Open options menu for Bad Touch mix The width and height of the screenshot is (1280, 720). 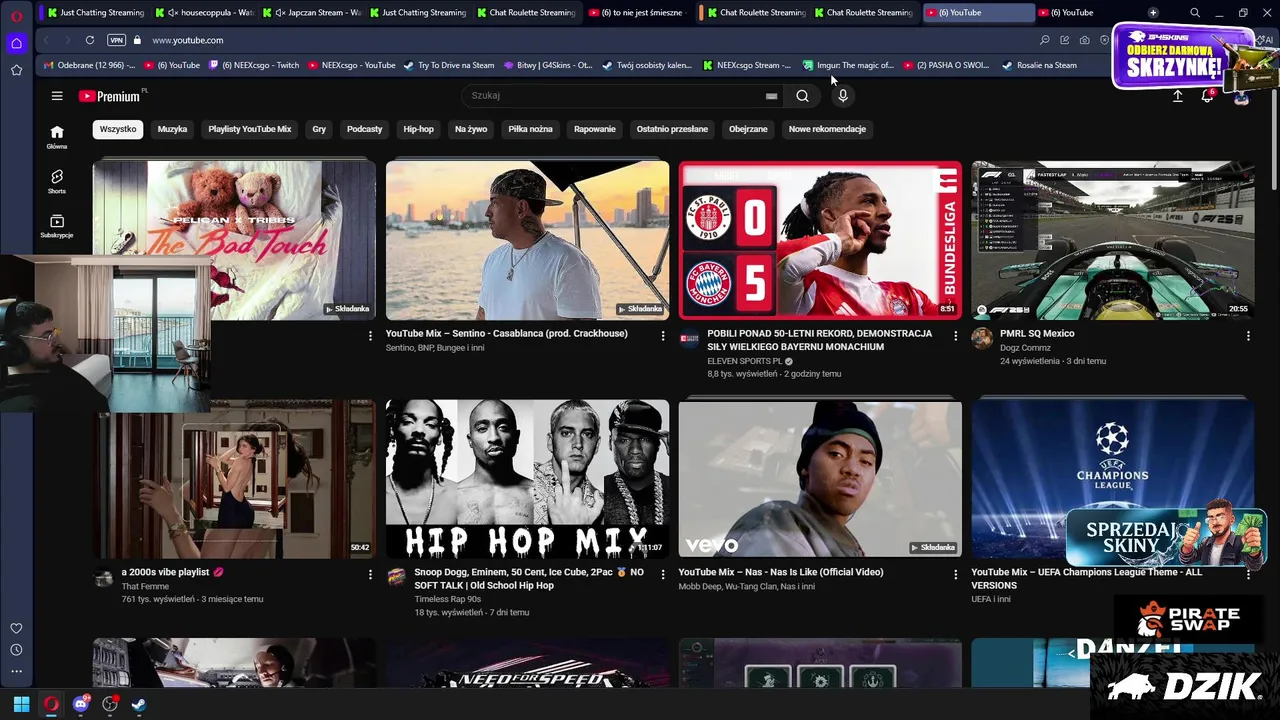point(370,336)
